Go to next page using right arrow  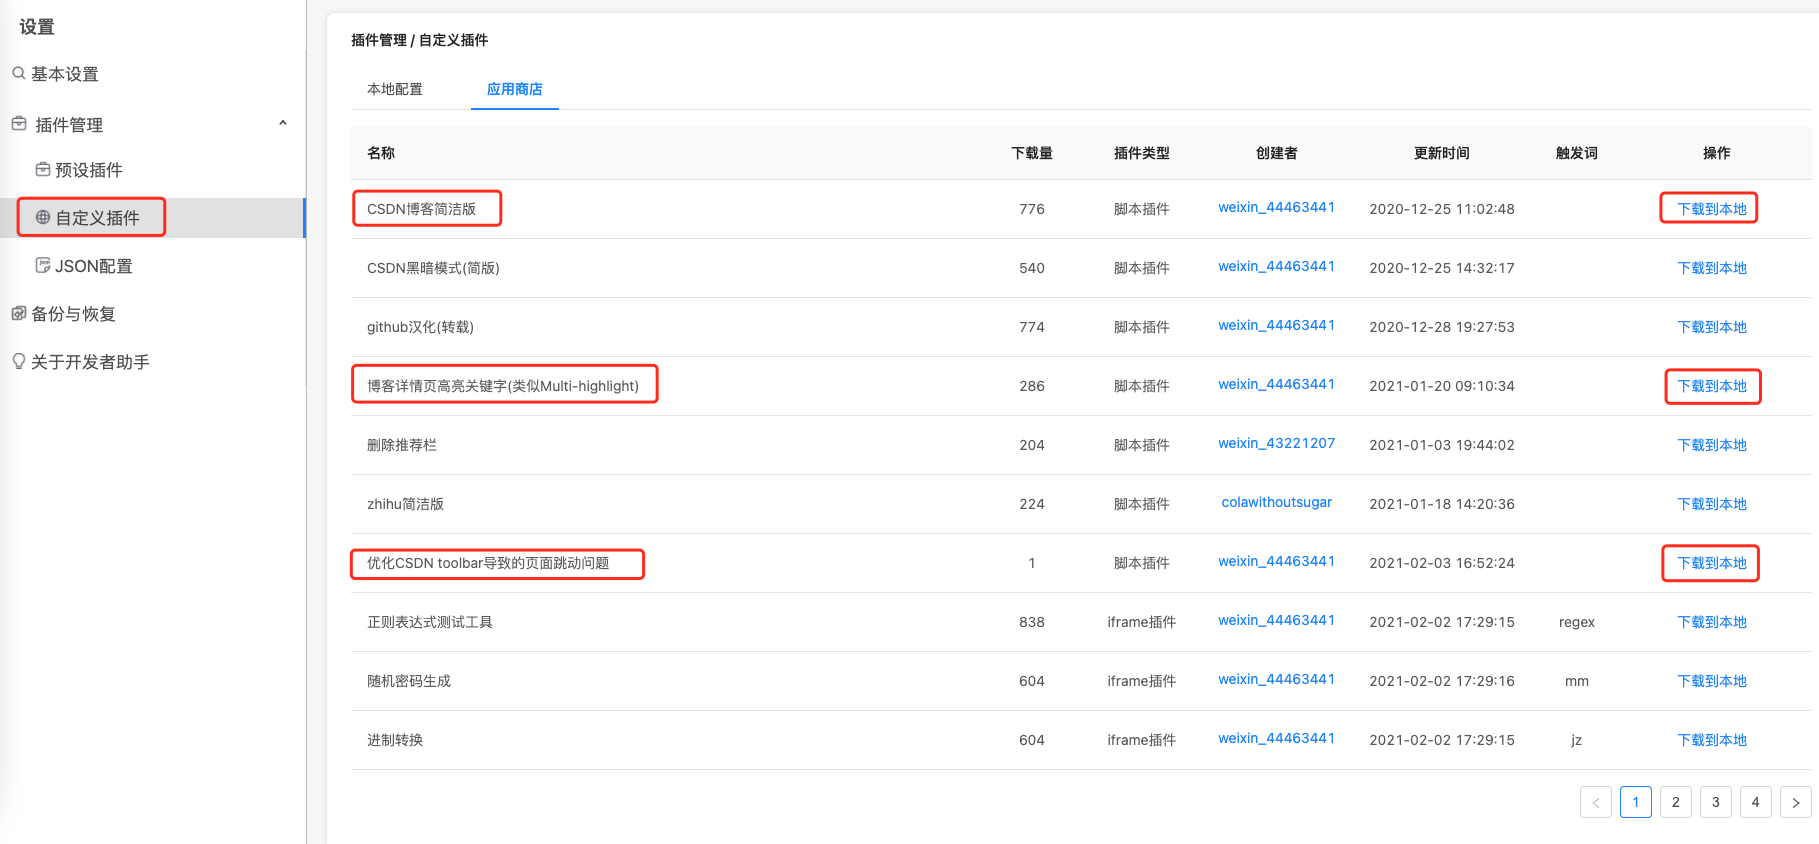pos(1795,802)
